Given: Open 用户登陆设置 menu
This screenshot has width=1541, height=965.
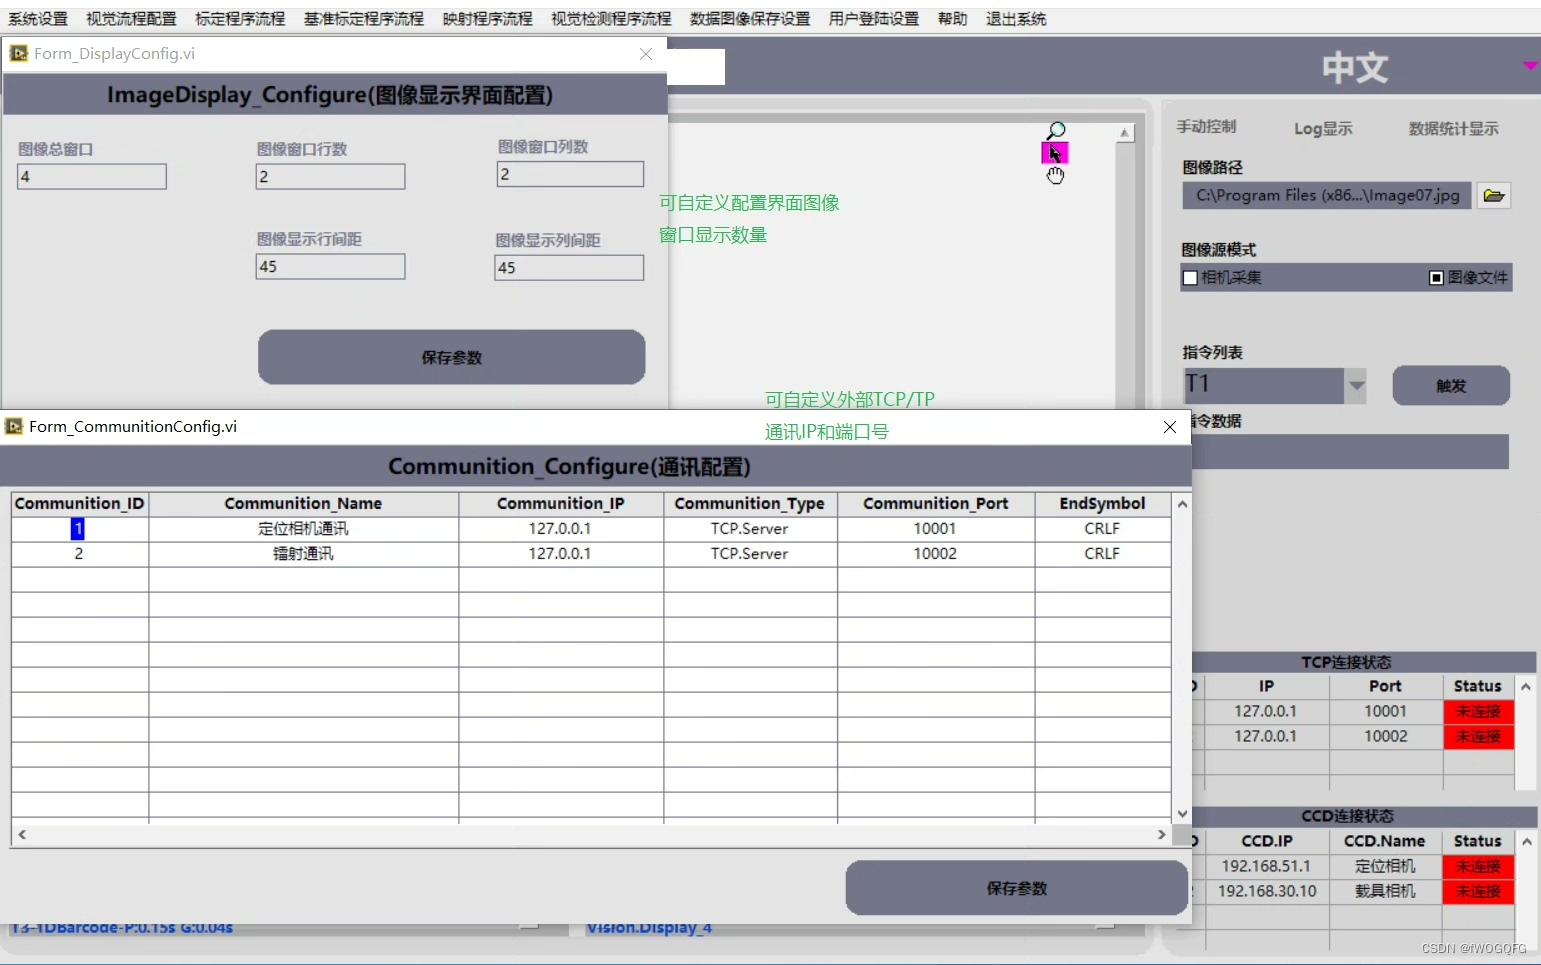Looking at the screenshot, I should [x=874, y=19].
